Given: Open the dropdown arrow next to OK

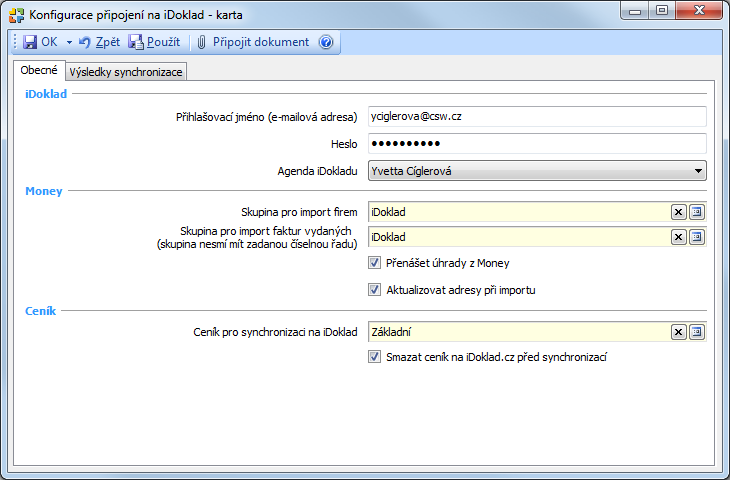Looking at the screenshot, I should 69,42.
